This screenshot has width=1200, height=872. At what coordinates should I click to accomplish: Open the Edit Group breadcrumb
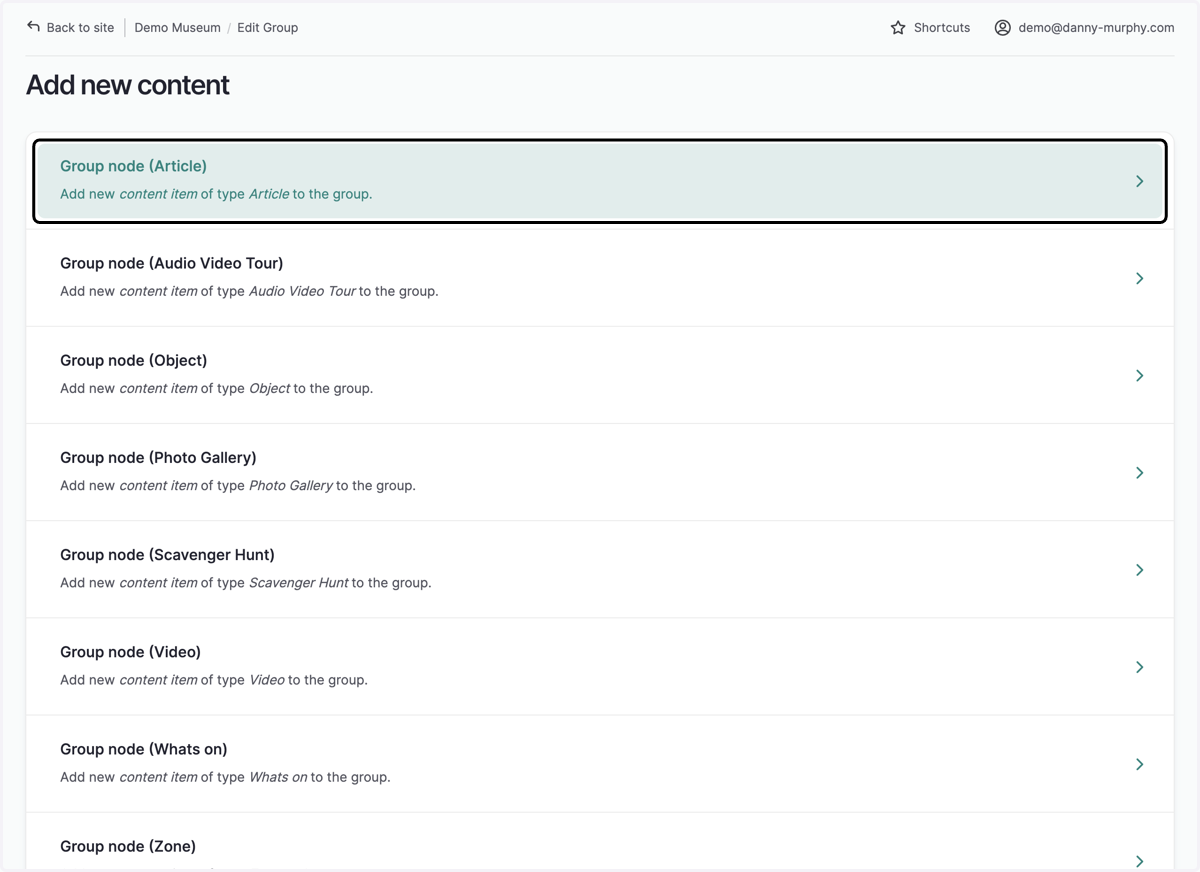(267, 28)
